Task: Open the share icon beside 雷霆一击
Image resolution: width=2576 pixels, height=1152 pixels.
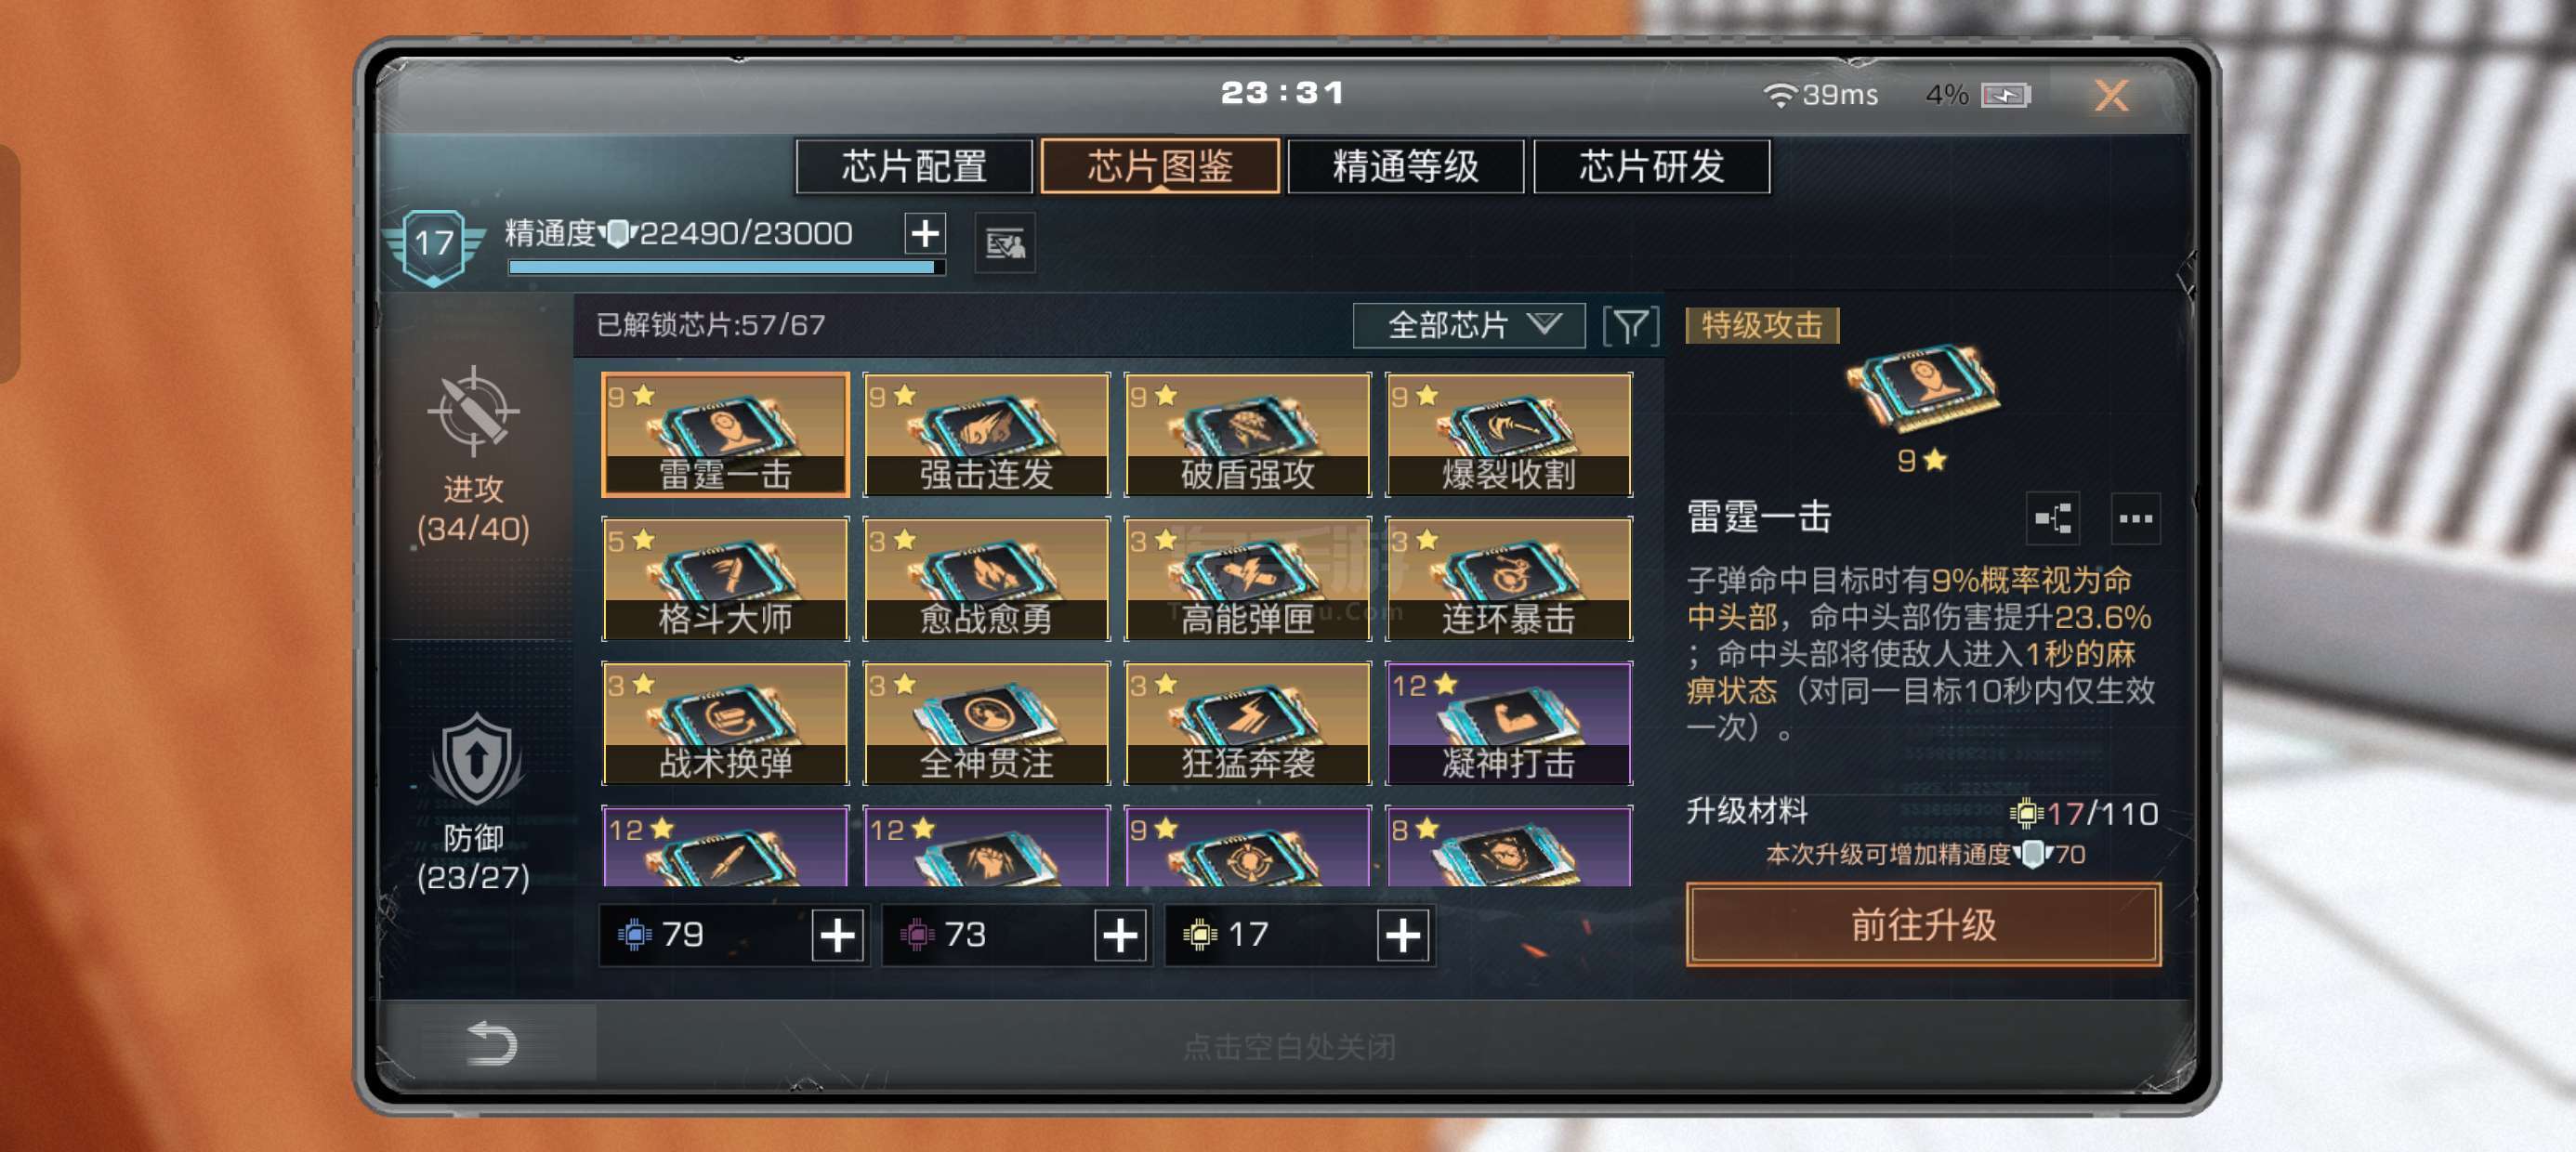Action: pos(2053,518)
